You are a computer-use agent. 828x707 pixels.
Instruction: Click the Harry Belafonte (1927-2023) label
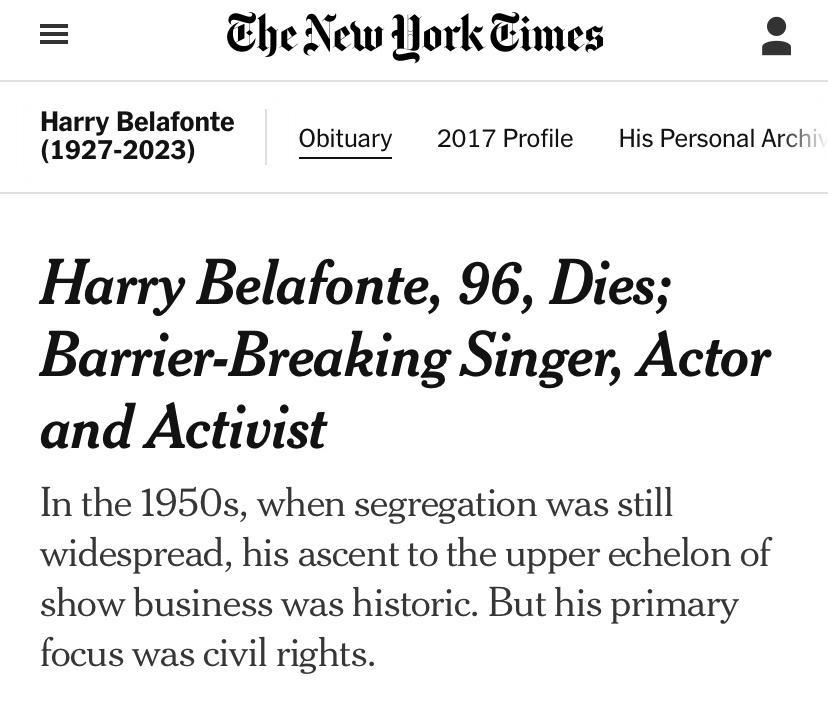coord(136,135)
